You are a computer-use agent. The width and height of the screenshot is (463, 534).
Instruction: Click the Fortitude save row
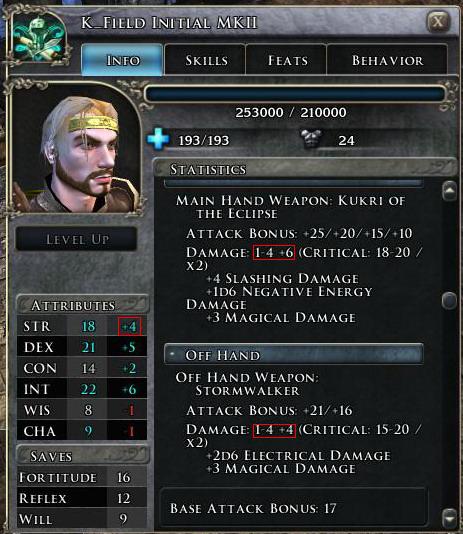click(x=82, y=477)
